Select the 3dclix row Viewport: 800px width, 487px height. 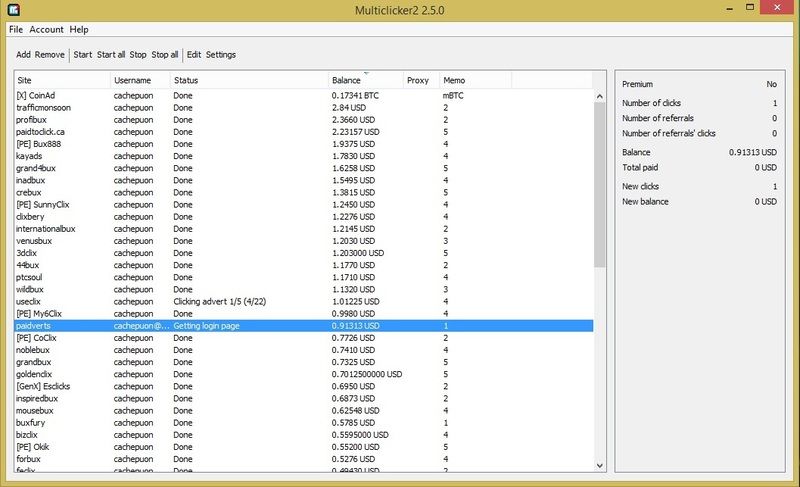(304, 253)
